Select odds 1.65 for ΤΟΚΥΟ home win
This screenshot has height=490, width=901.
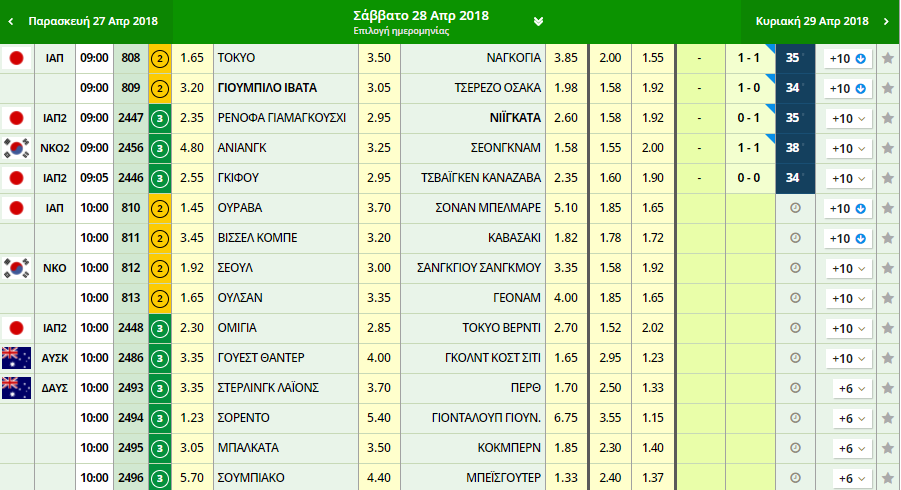(x=192, y=59)
